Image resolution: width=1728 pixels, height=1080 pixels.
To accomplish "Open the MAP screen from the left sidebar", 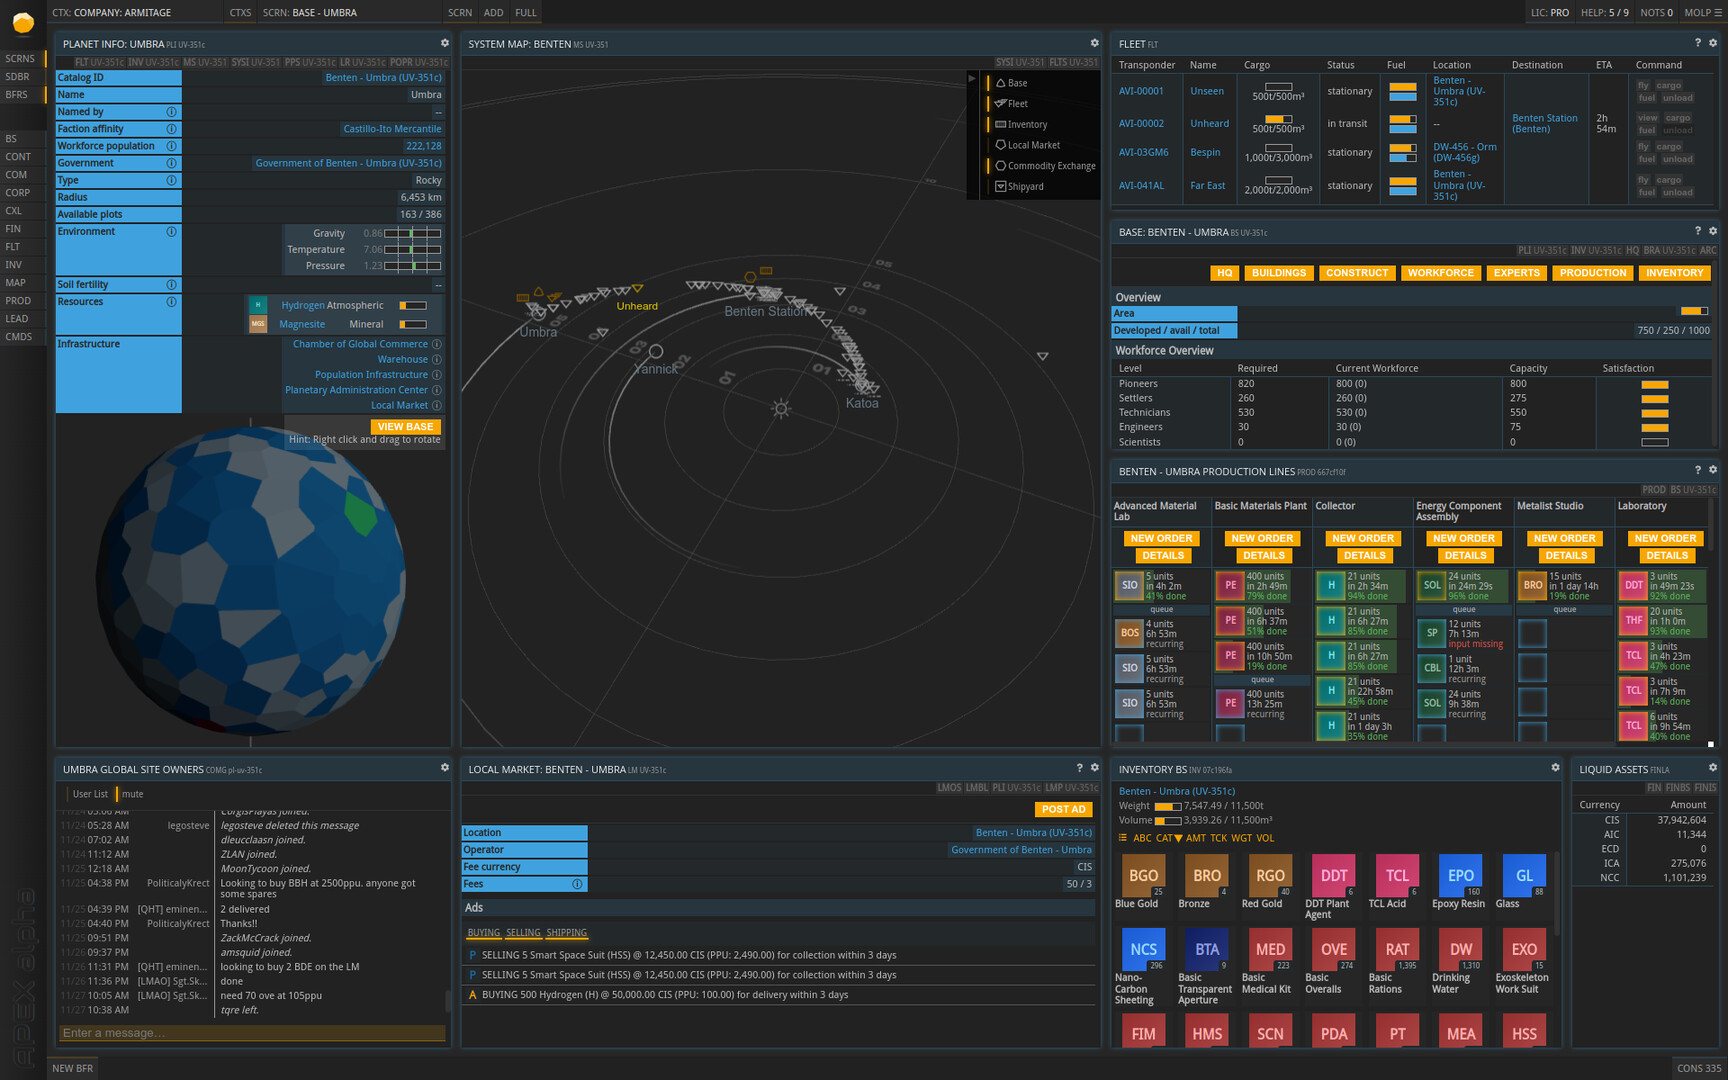I will tap(17, 283).
